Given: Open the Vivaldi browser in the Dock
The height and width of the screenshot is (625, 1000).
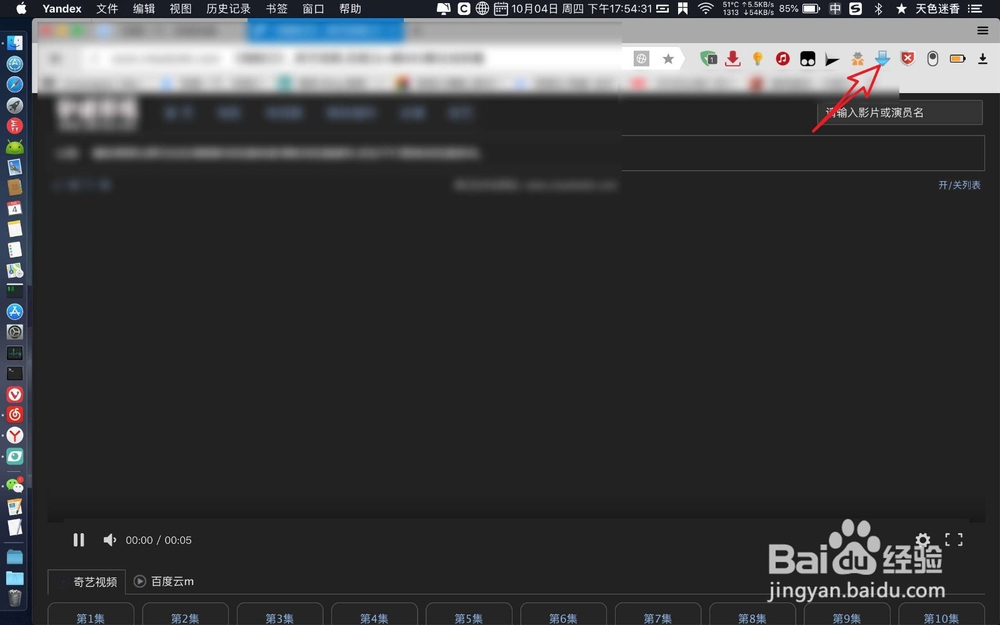Looking at the screenshot, I should 15,394.
